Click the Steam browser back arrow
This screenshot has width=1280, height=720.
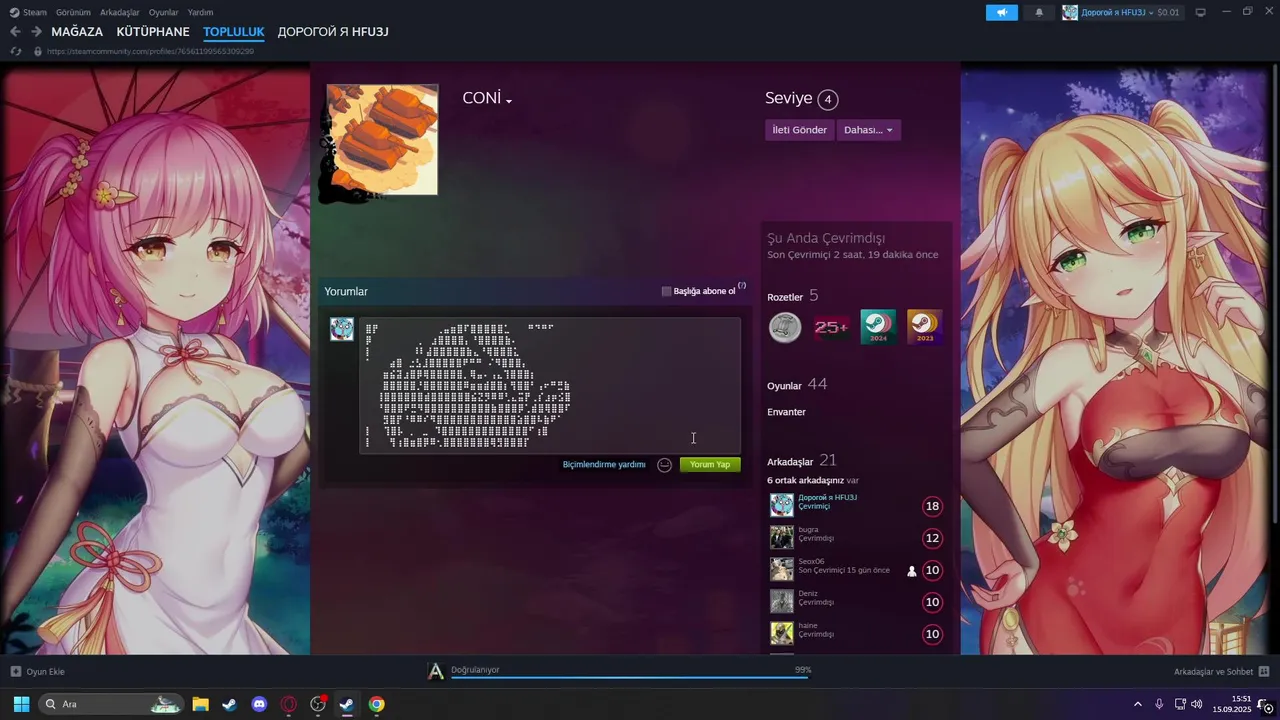click(15, 32)
